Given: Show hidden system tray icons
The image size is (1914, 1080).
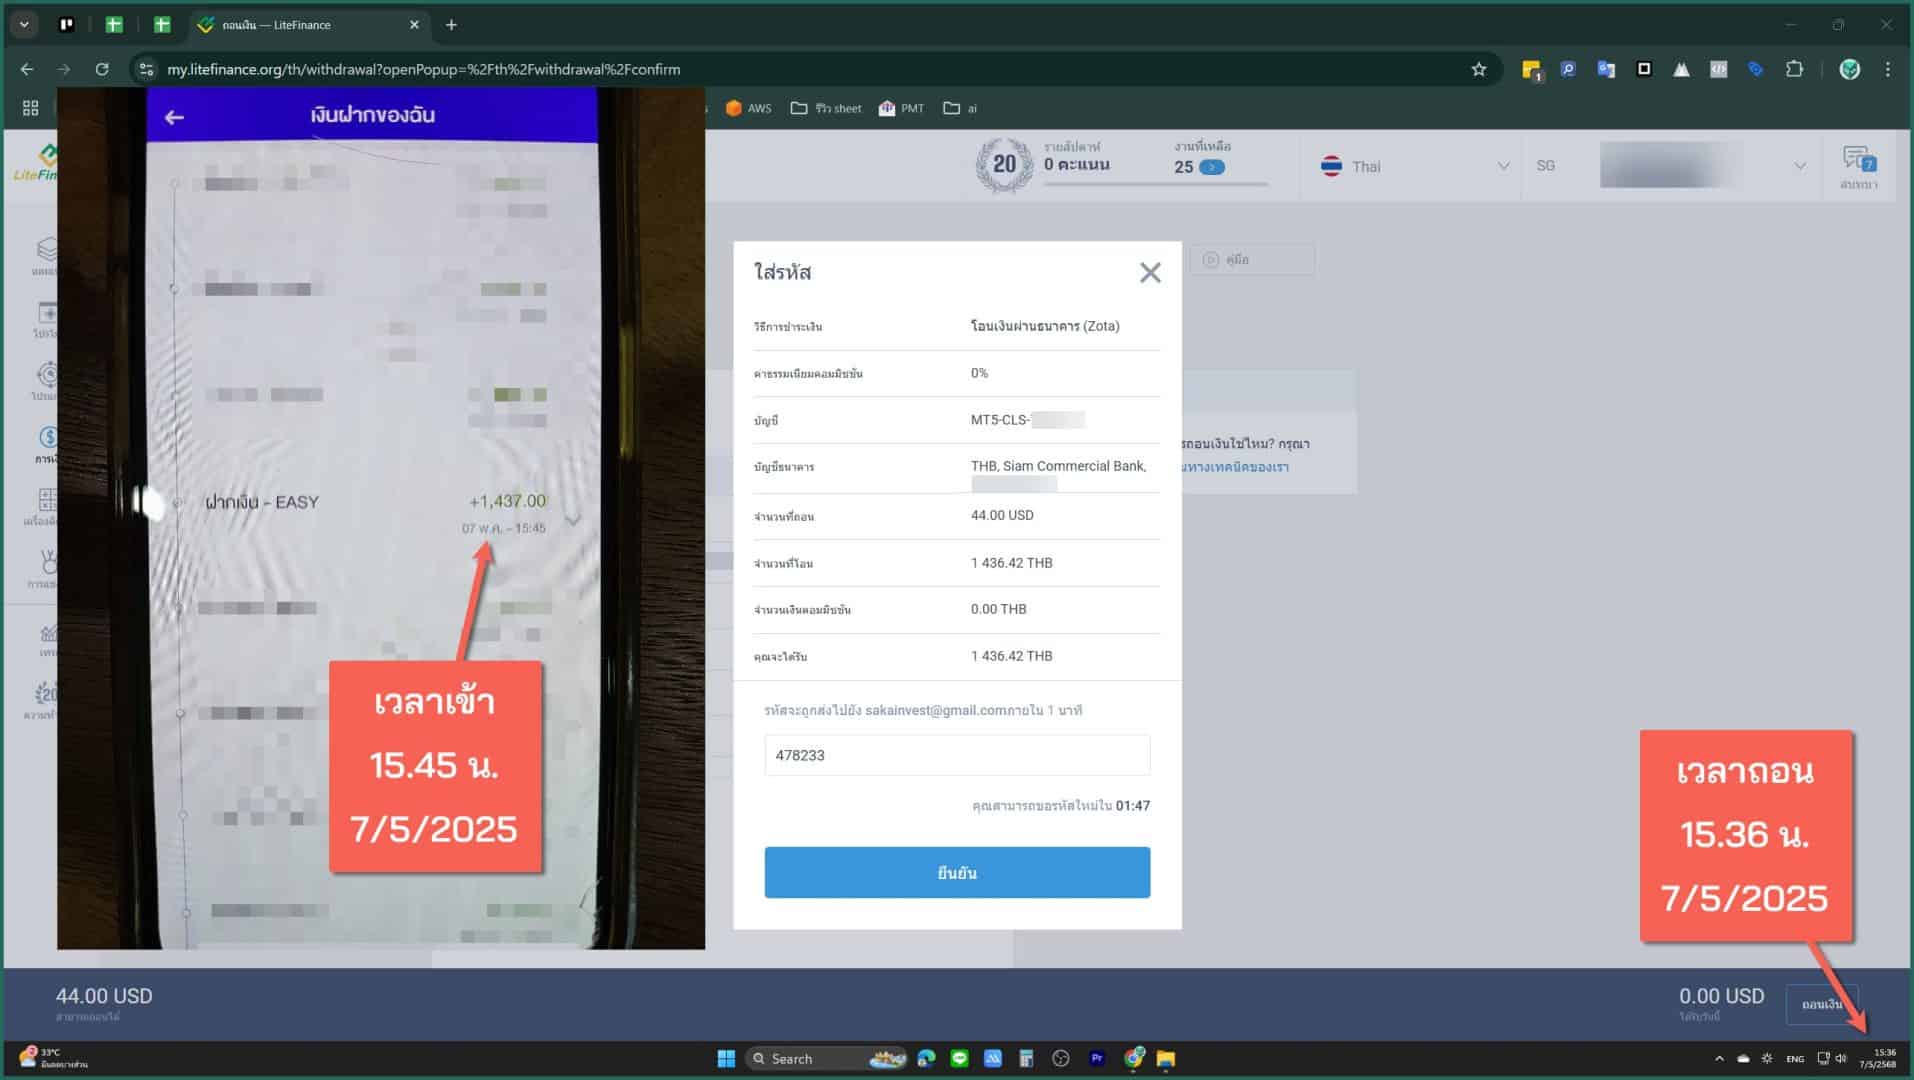Looking at the screenshot, I should pyautogui.click(x=1719, y=1058).
